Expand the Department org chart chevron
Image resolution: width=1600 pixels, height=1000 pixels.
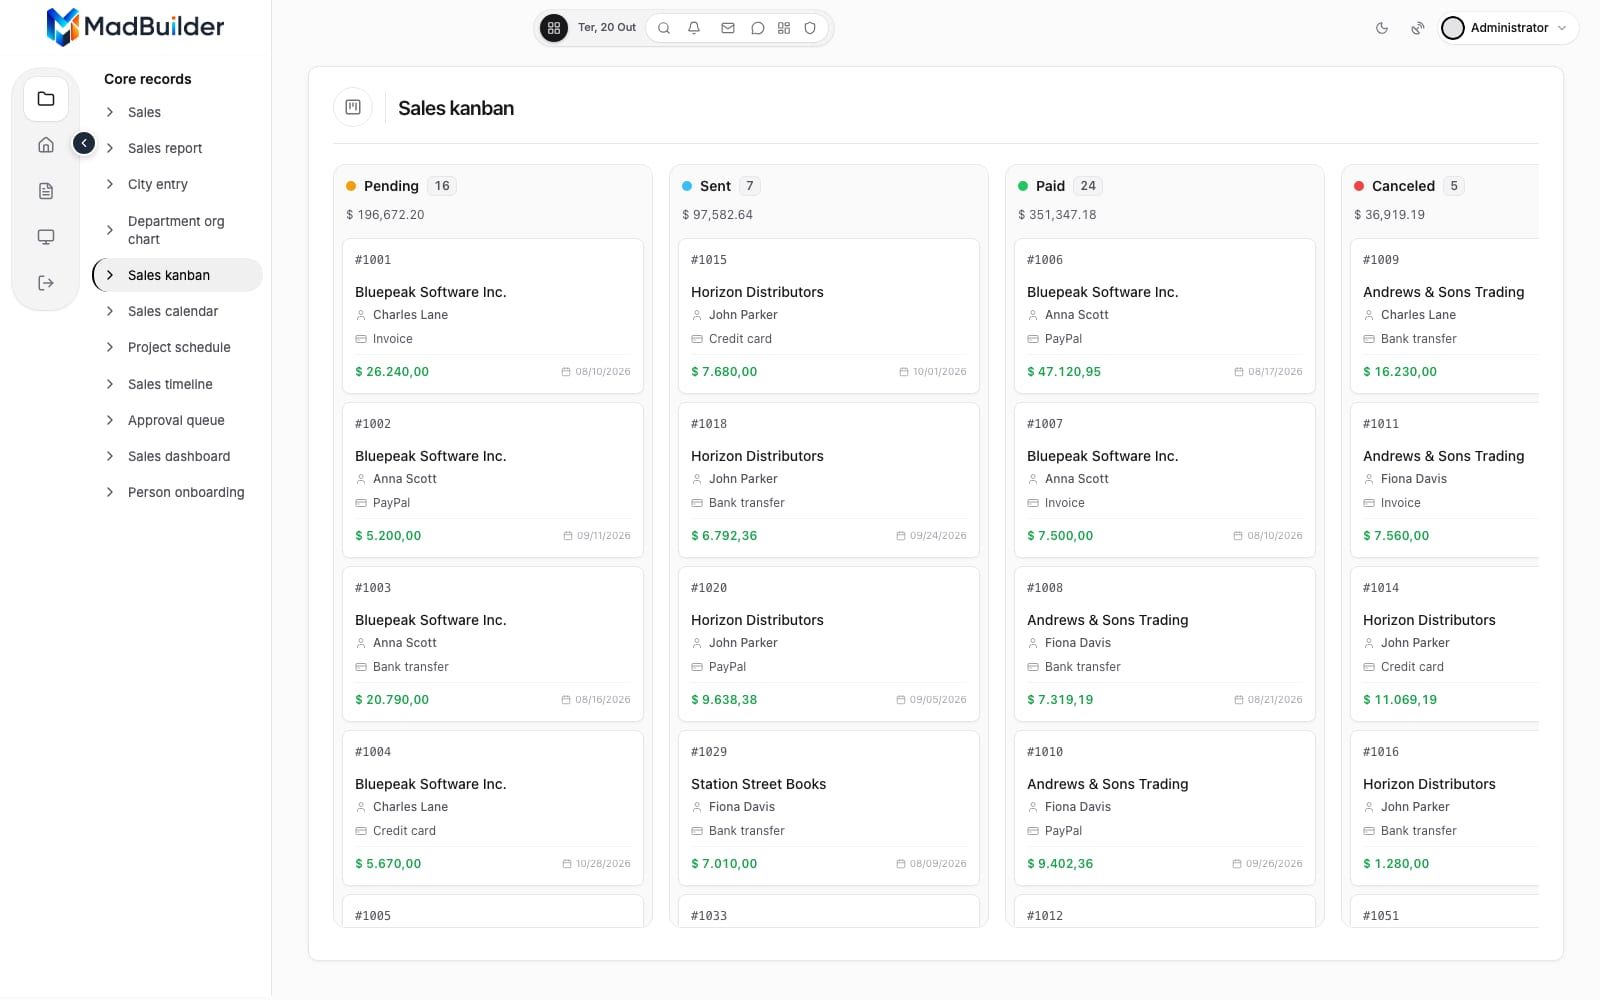click(x=110, y=230)
